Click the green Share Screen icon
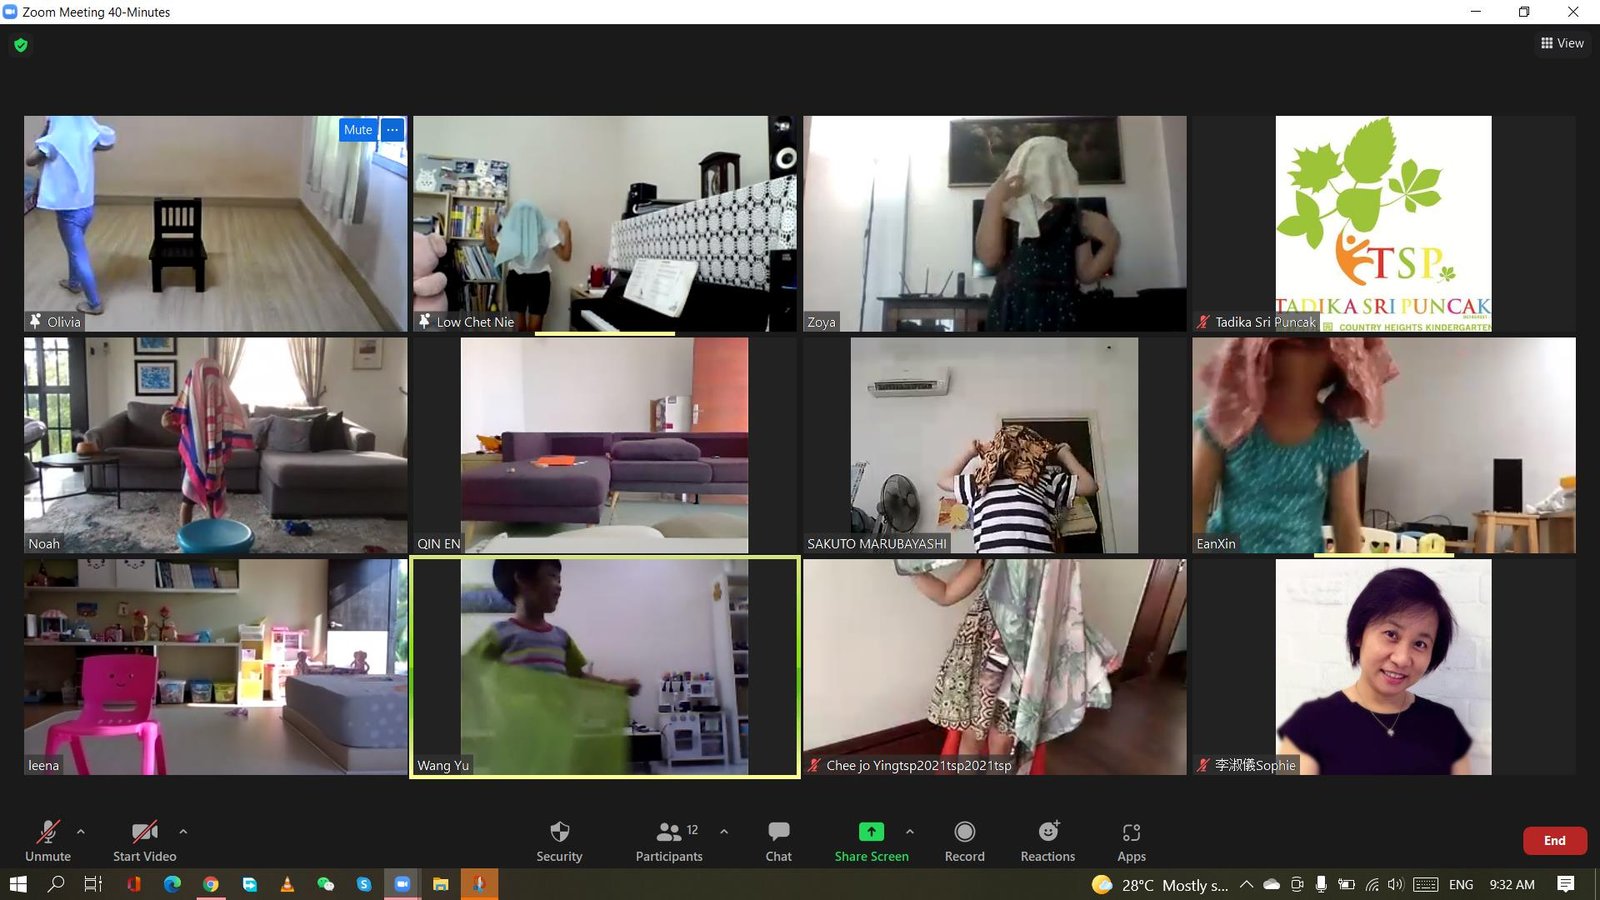 871,832
